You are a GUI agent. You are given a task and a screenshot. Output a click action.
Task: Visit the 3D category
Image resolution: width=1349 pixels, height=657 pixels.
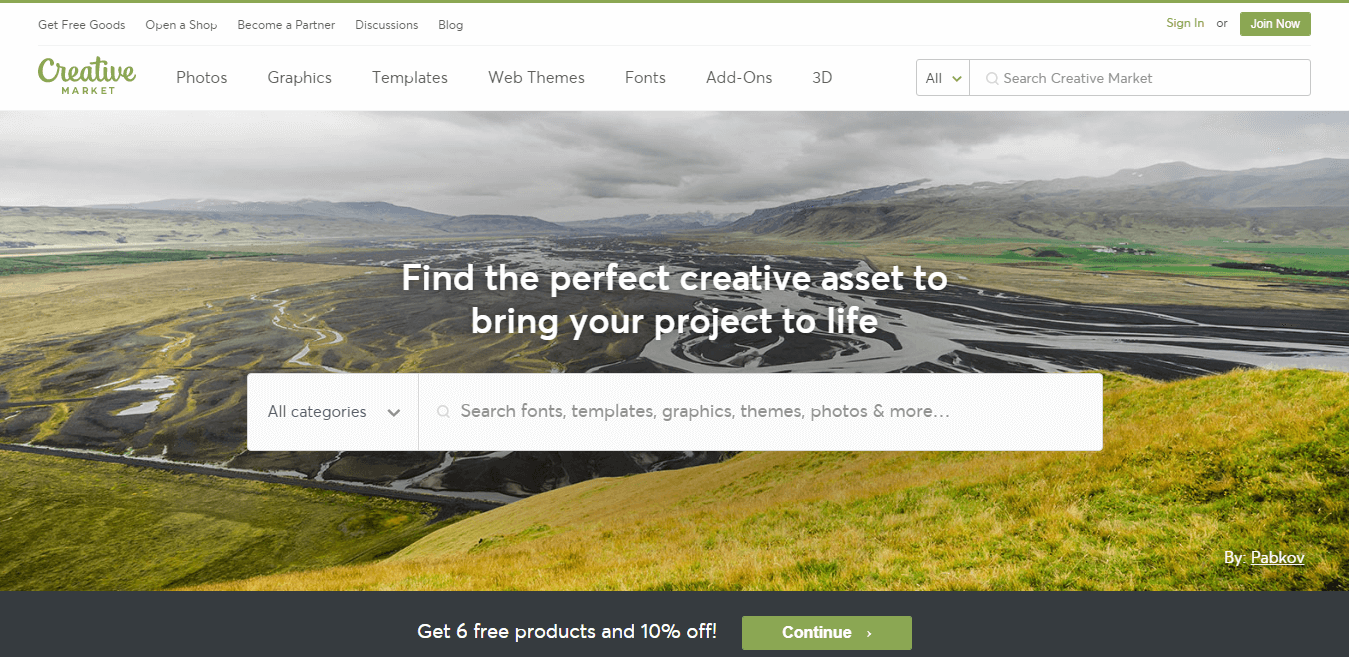pyautogui.click(x=822, y=77)
